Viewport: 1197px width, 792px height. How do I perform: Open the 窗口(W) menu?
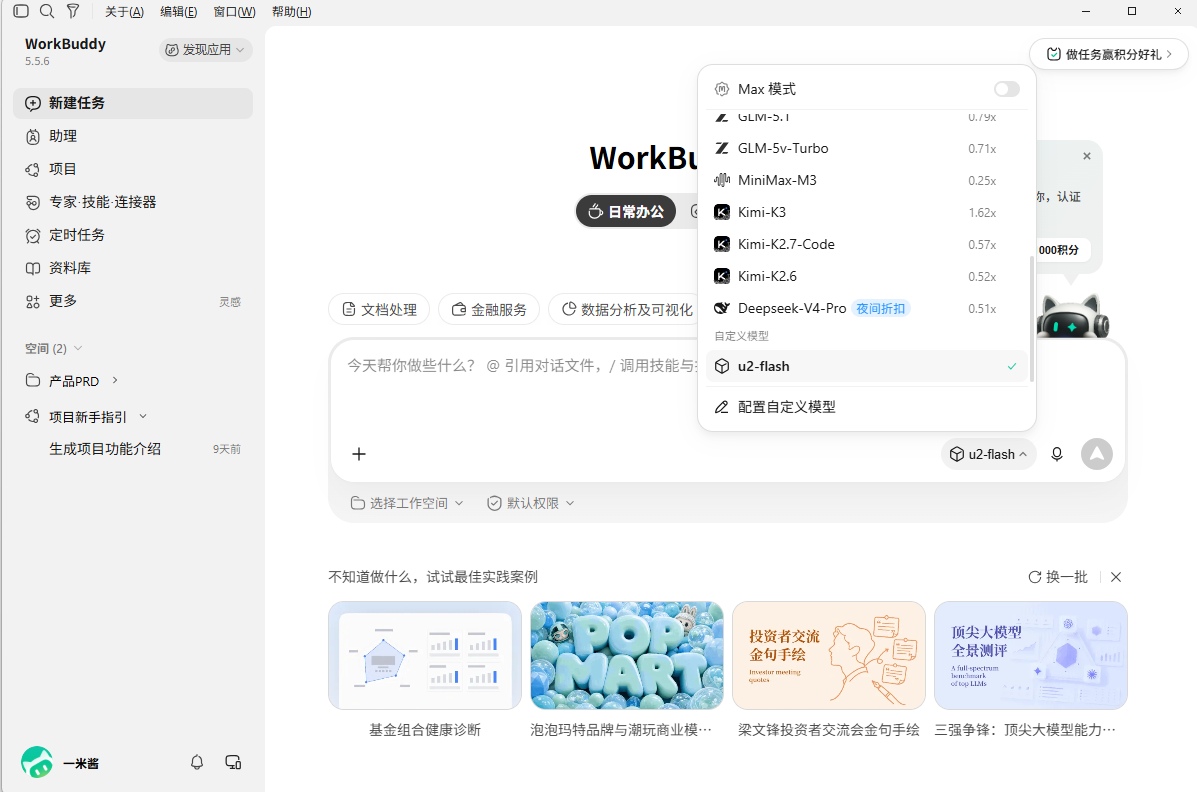coord(234,11)
